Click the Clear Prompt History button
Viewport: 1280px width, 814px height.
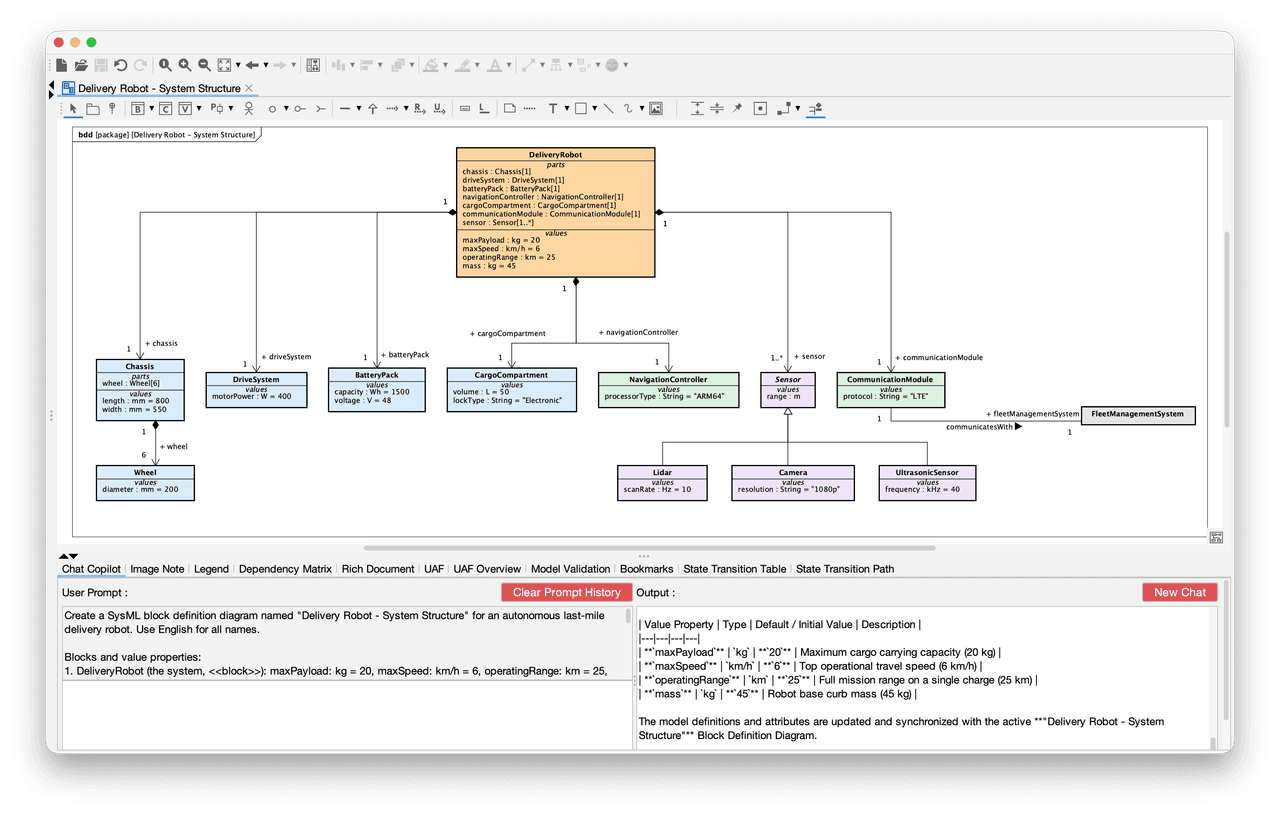[x=567, y=592]
